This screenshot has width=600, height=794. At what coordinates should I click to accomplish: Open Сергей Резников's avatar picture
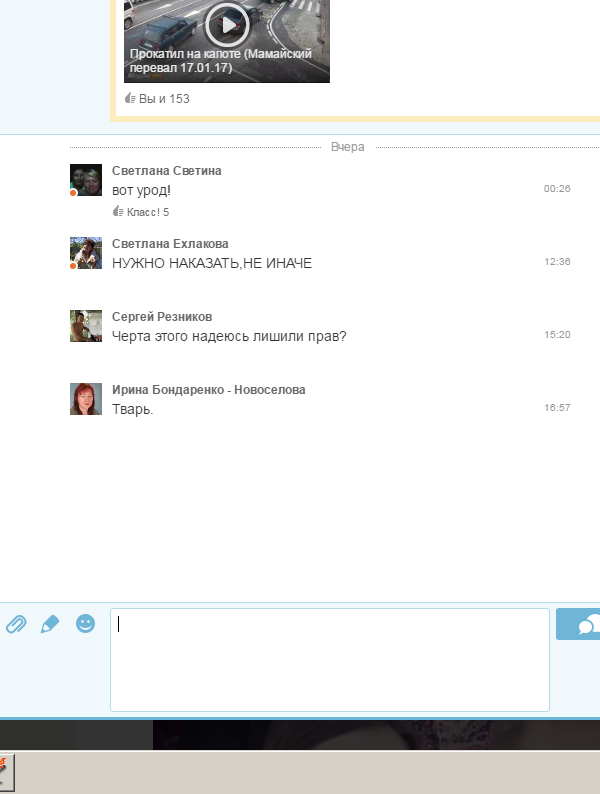(86, 326)
